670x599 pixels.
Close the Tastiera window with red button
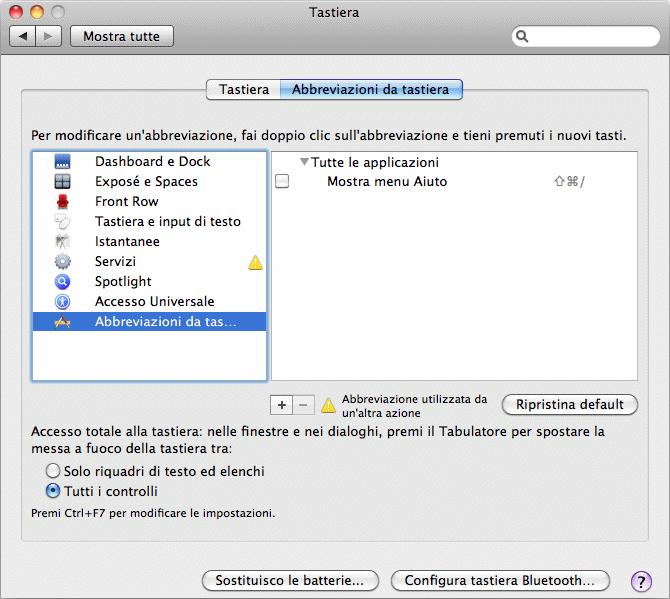16,12
